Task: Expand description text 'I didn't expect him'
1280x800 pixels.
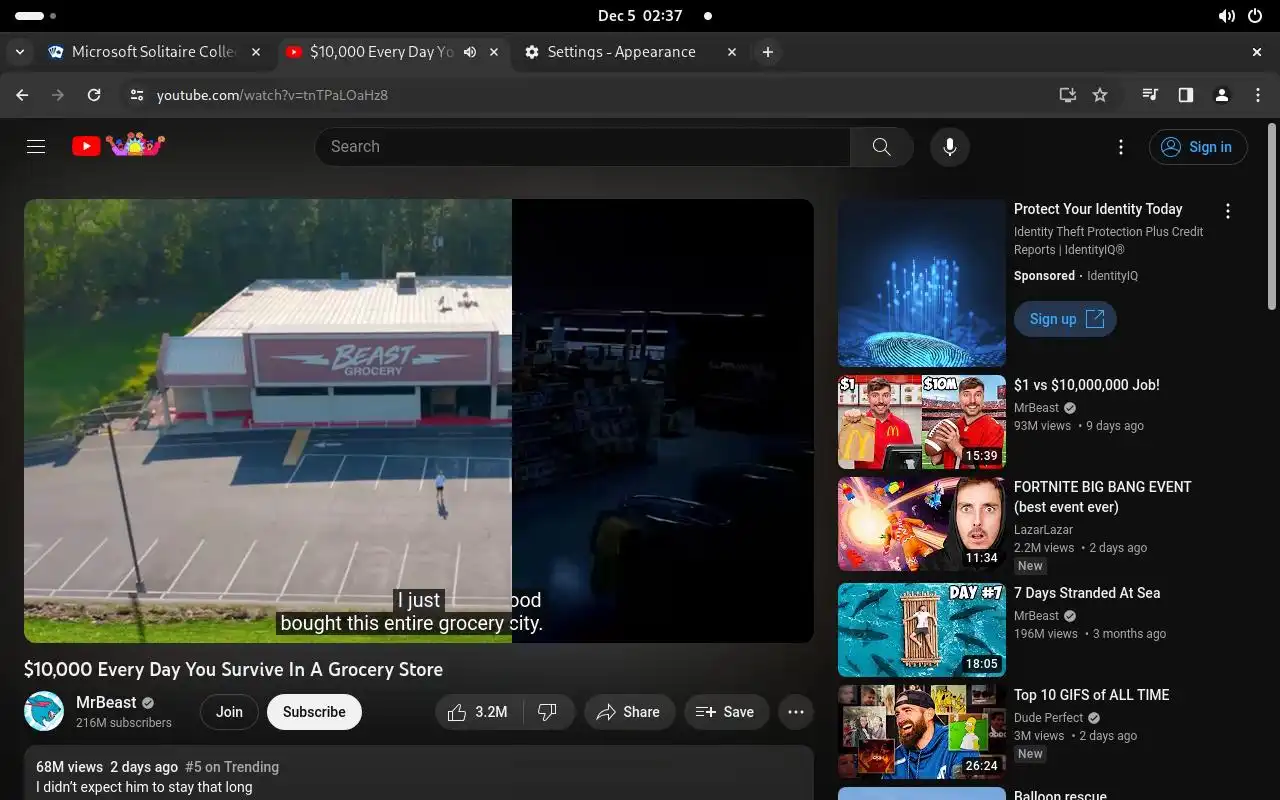Action: 144,787
